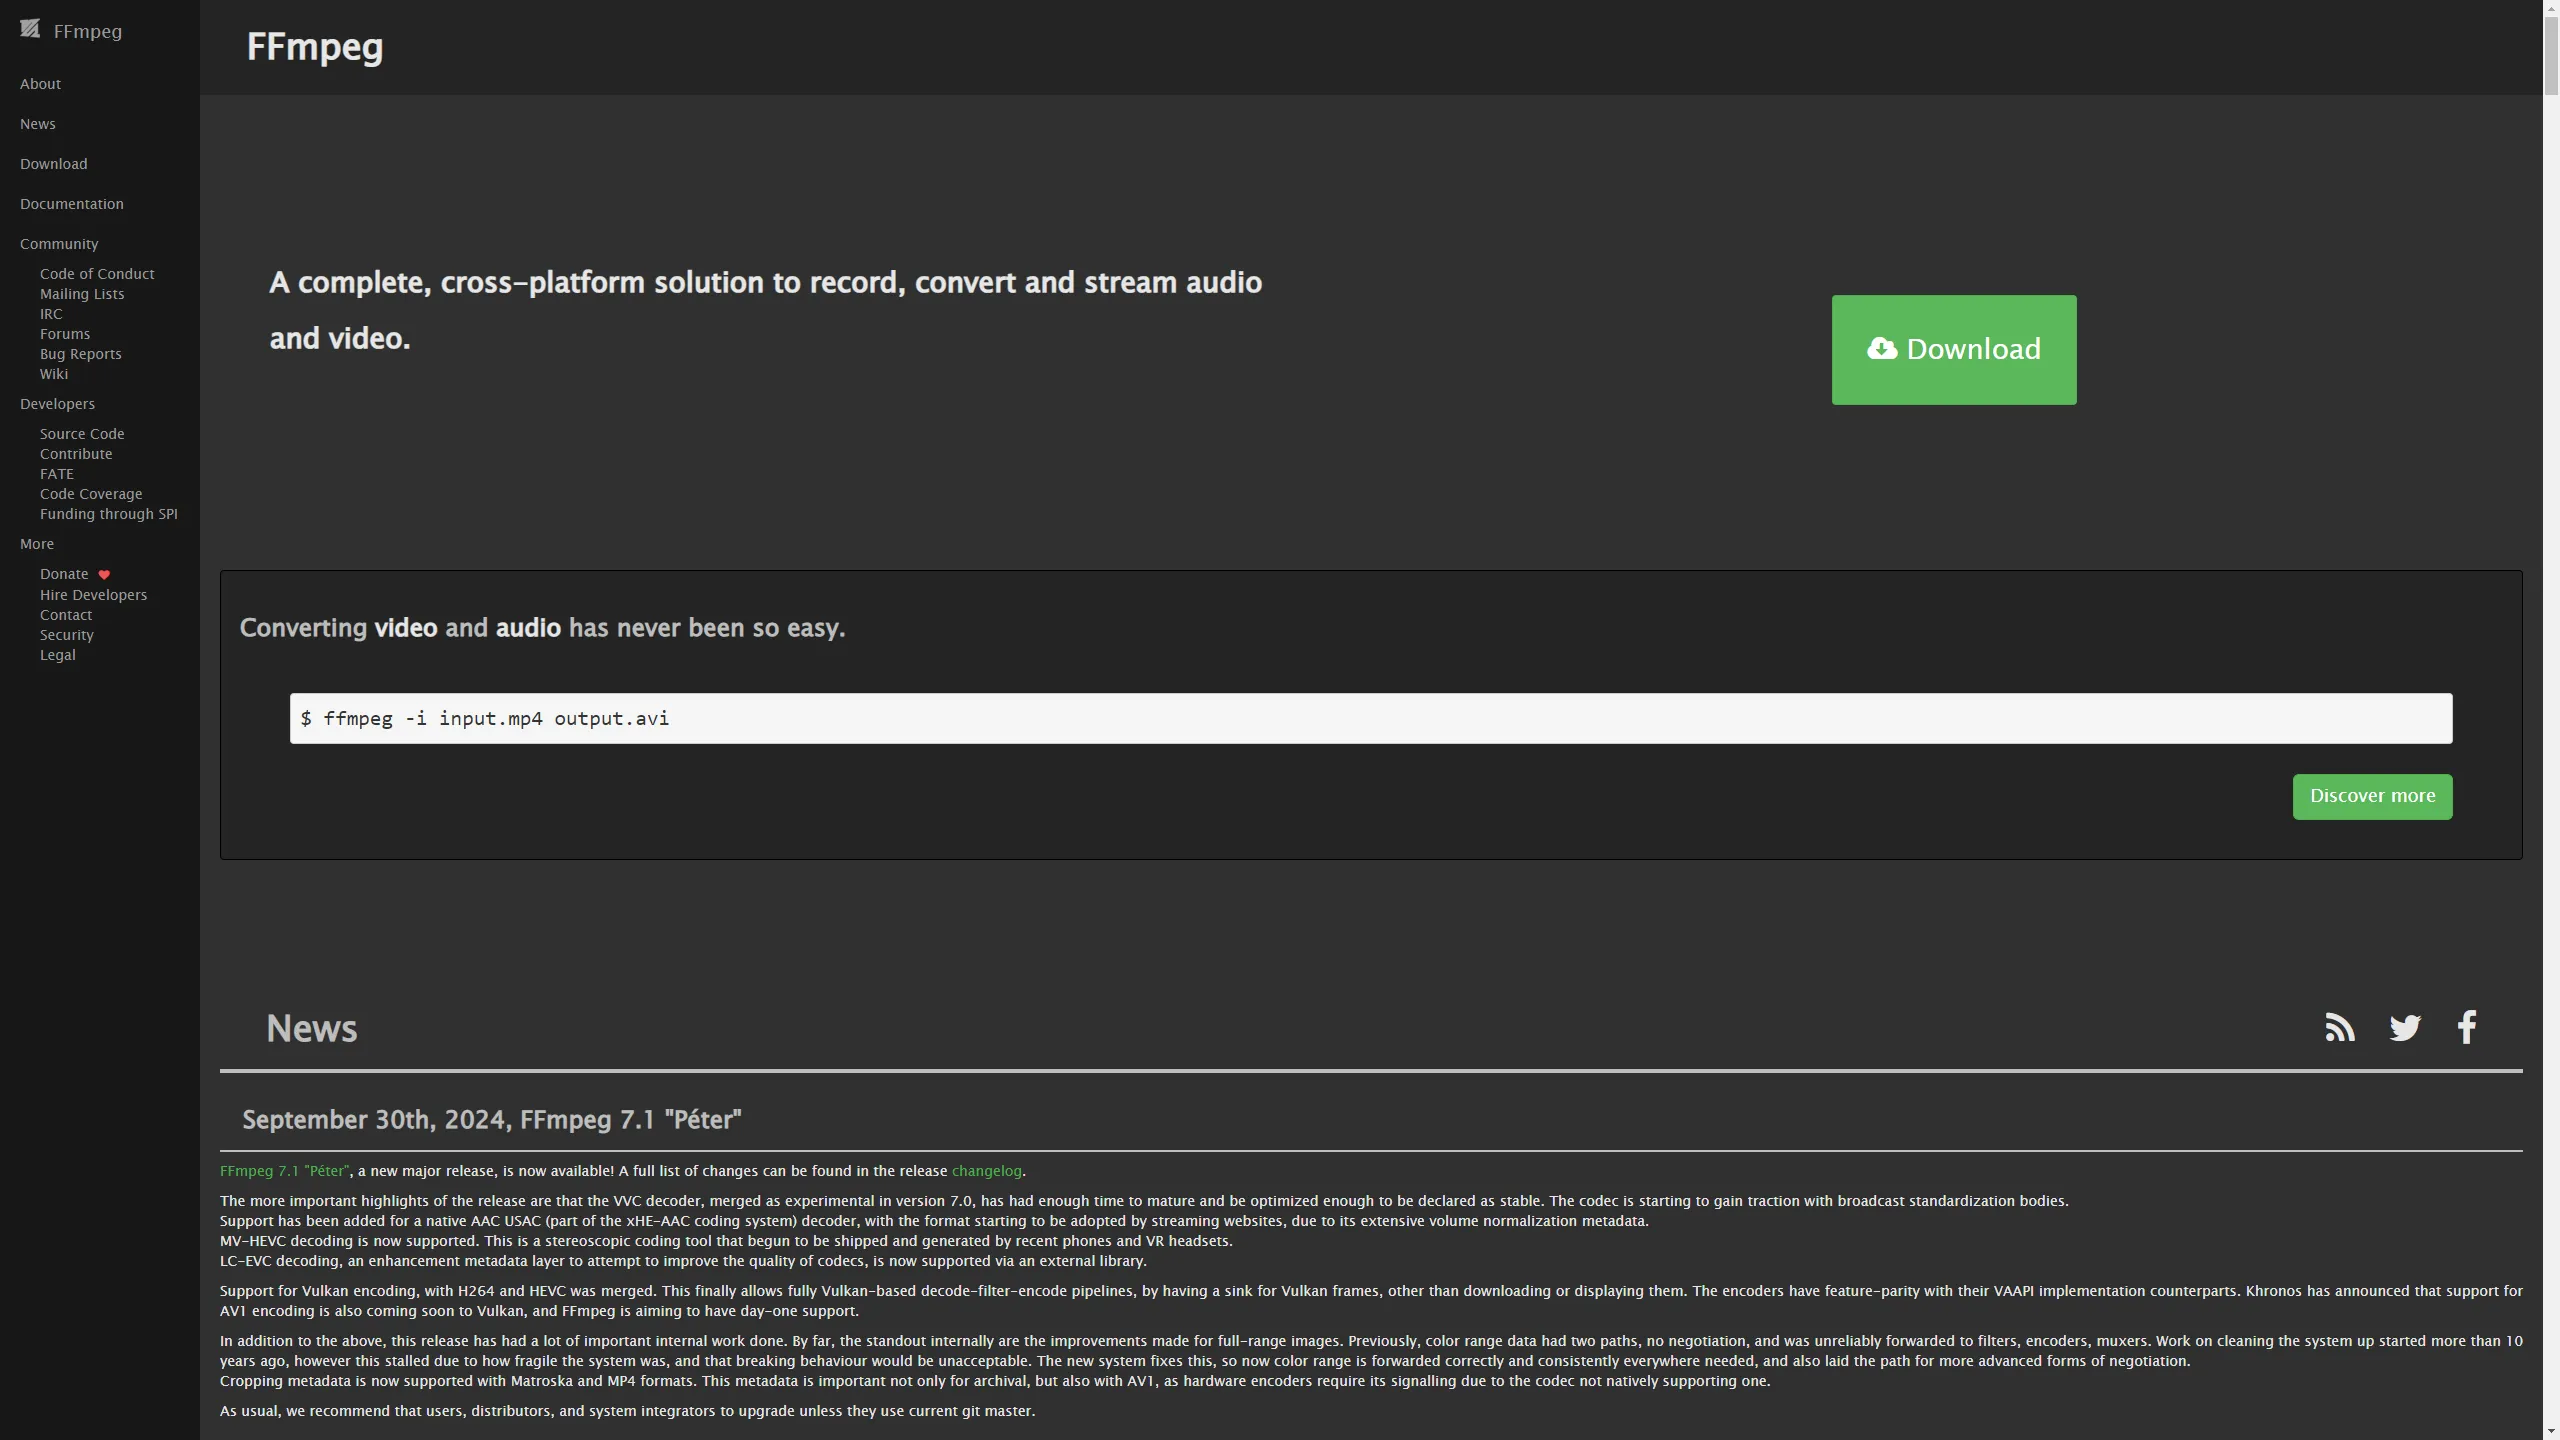2560x1440 pixels.
Task: Open the Source Code link
Action: tap(82, 434)
